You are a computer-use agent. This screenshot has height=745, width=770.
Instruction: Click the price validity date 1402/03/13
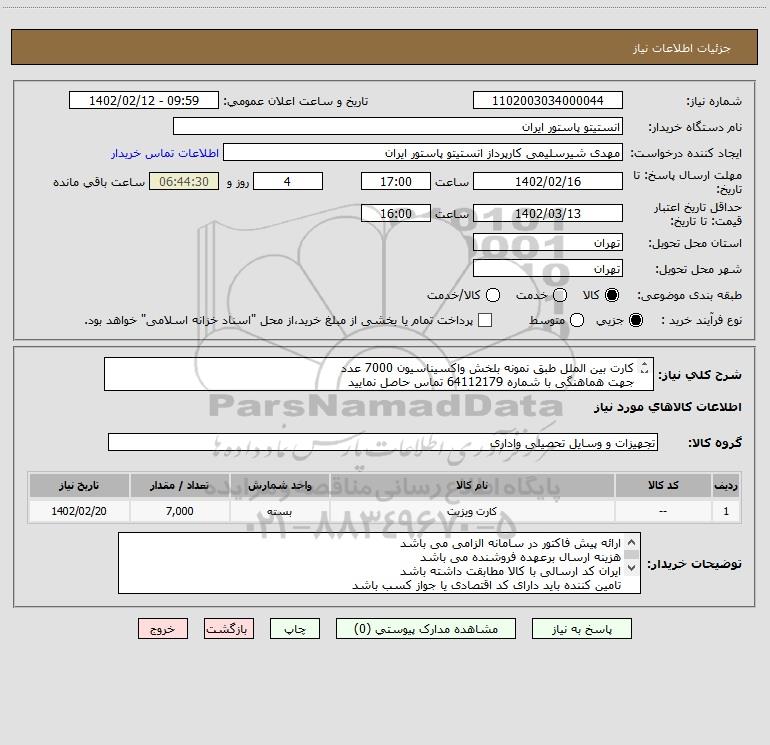pos(548,213)
